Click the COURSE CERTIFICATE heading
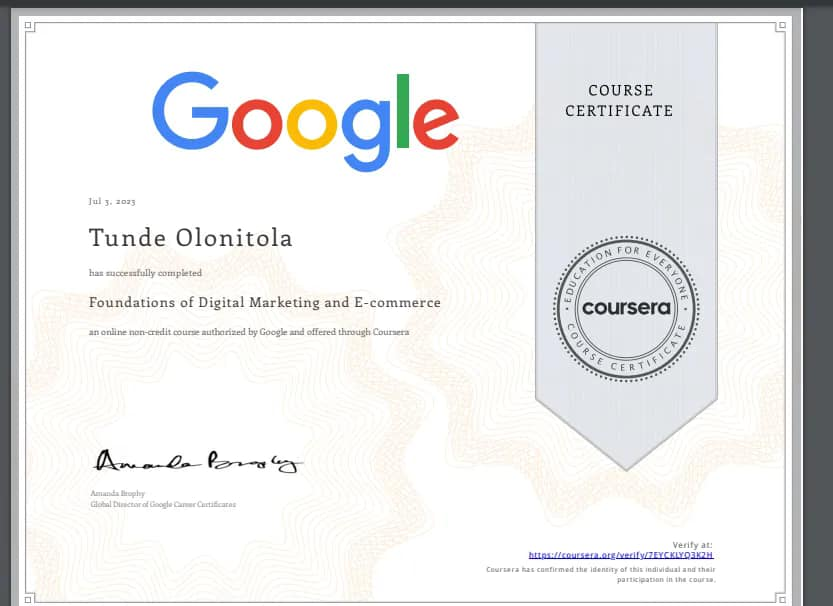The image size is (833, 606). point(619,100)
